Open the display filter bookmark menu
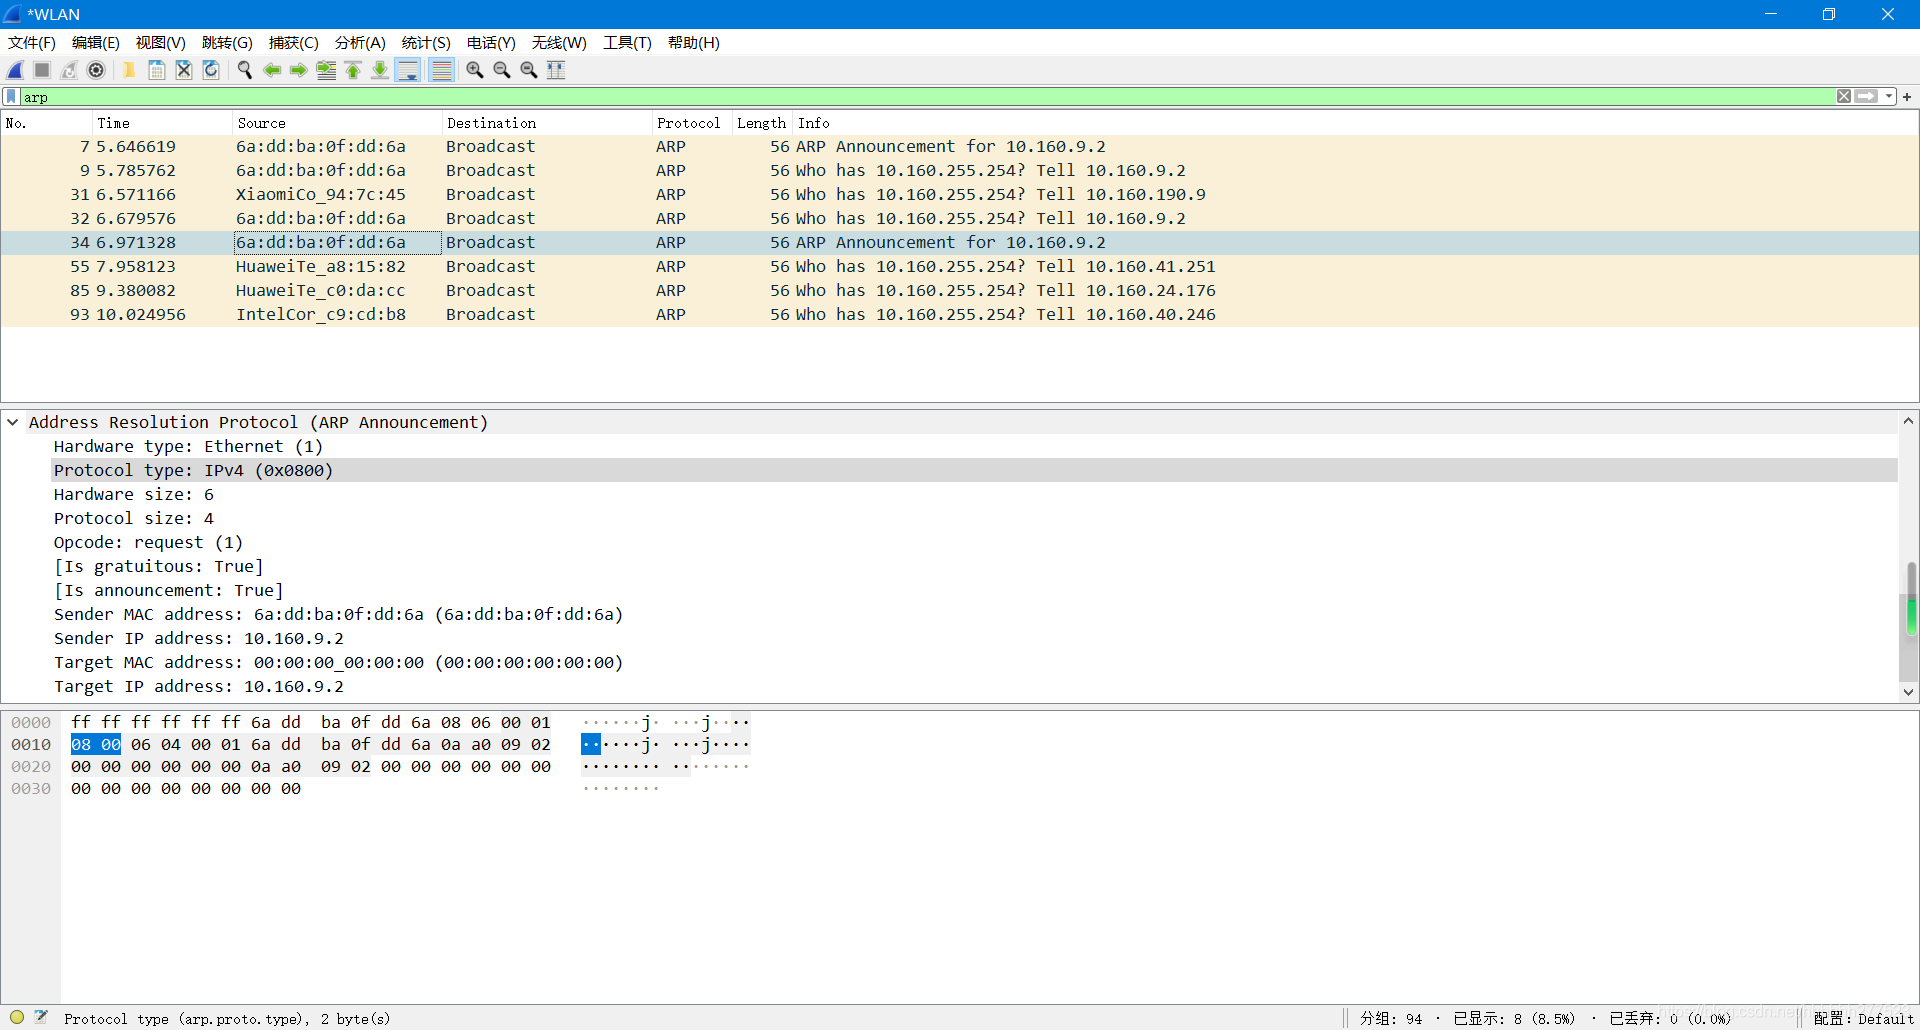The image size is (1920, 1030). click(x=11, y=97)
